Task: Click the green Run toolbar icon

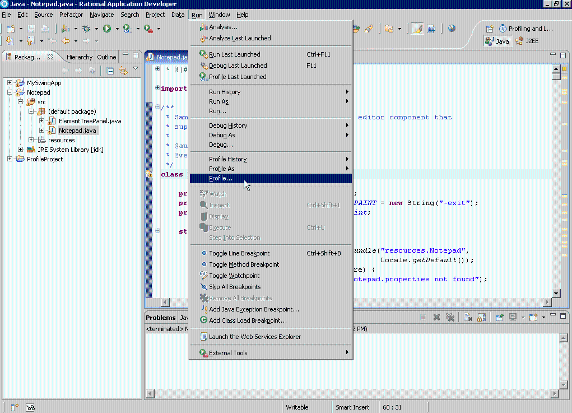Action: 107,28
